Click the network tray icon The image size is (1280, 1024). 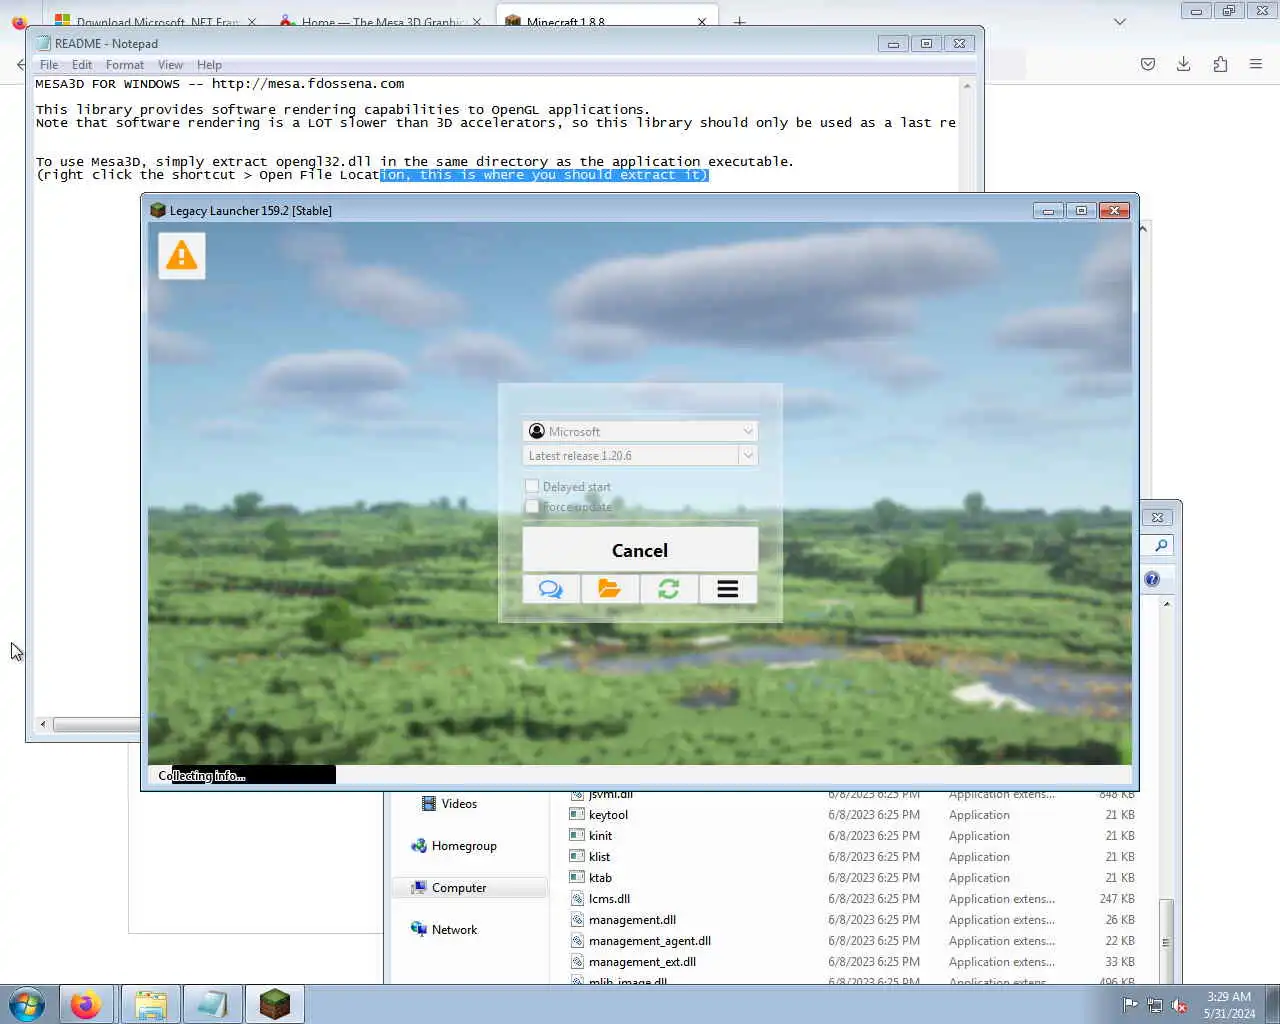1155,1005
